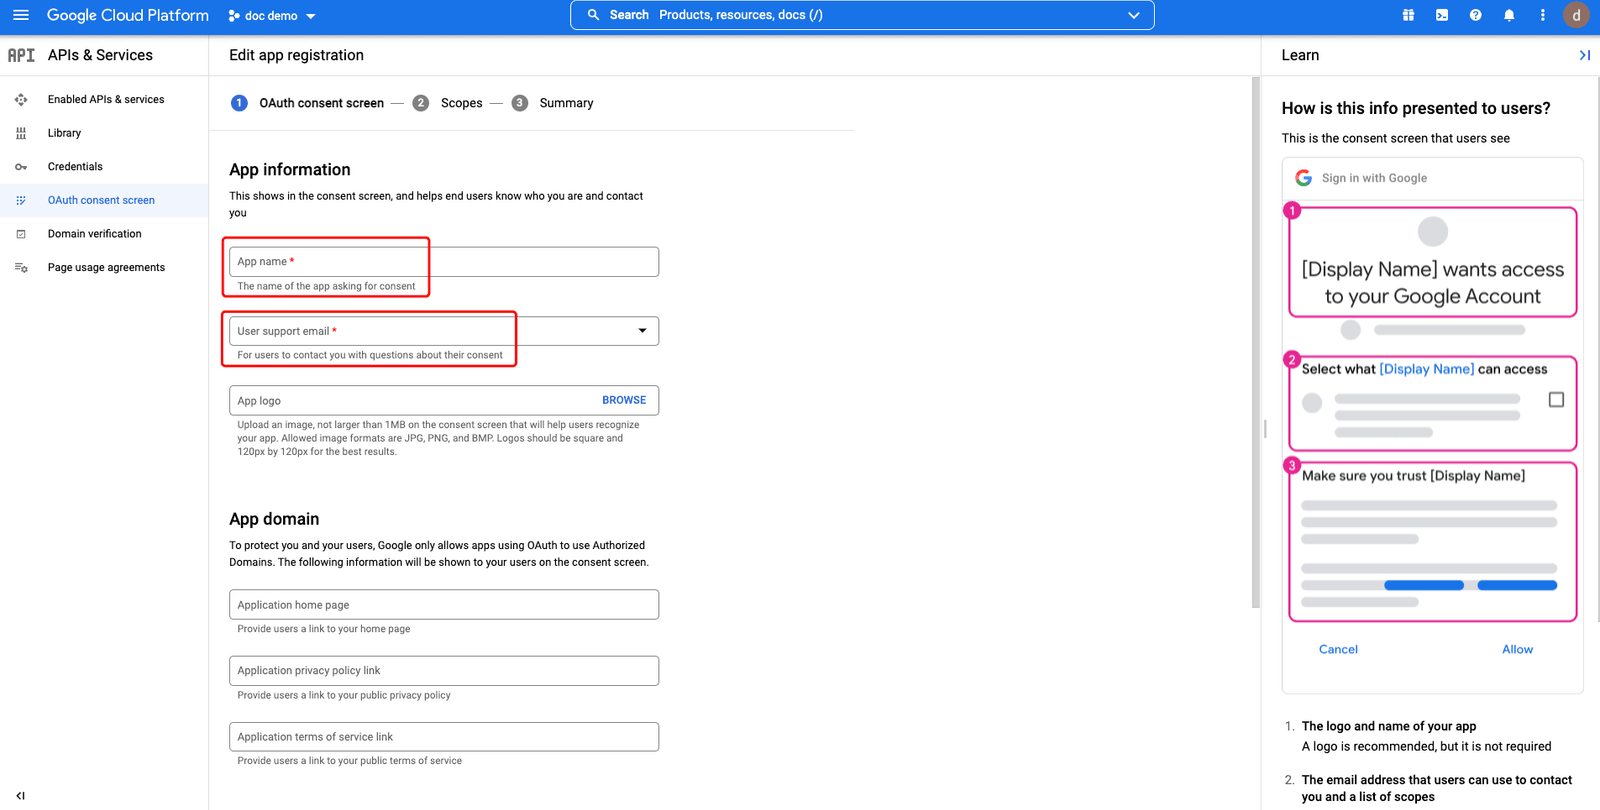This screenshot has width=1600, height=810.
Task: Click the App logo field
Action: 444,400
